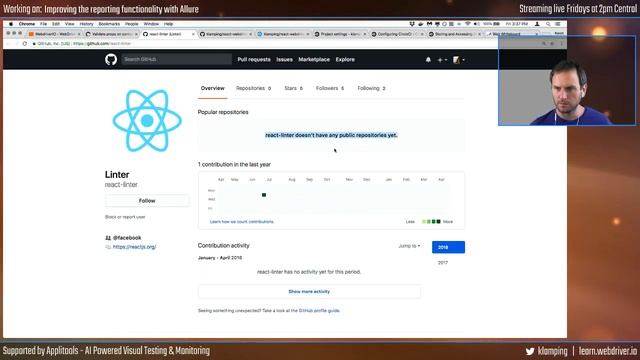
Task: Click the '1 contribution in the last year' heading
Action: point(234,164)
